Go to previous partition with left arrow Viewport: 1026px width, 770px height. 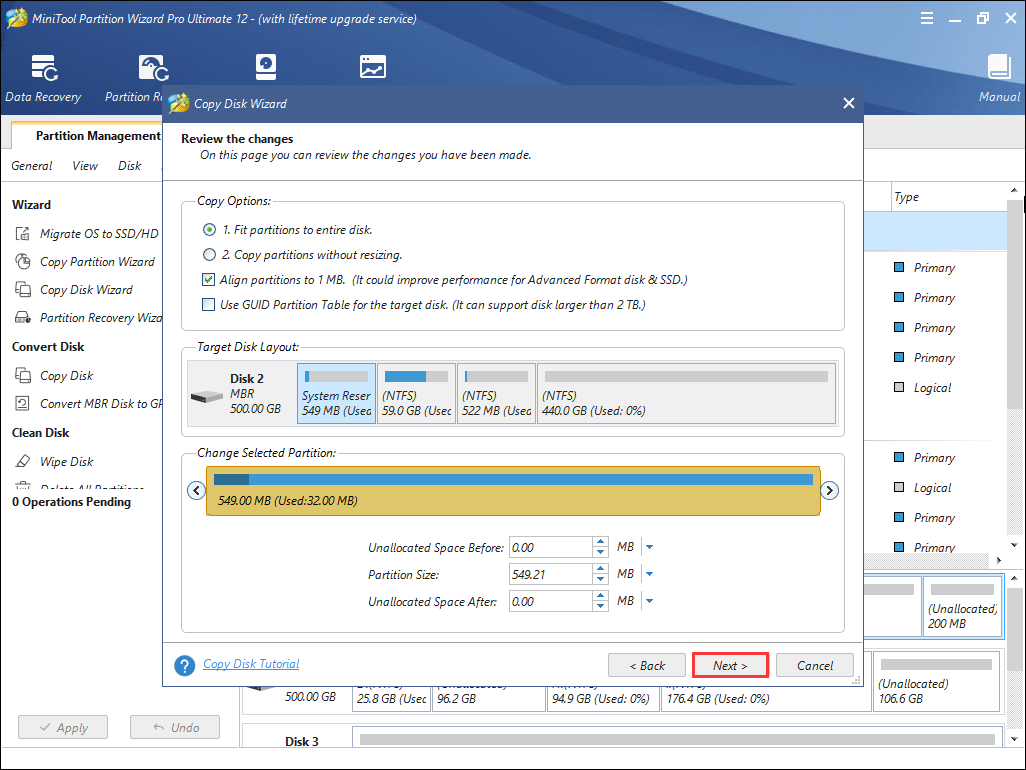coord(196,490)
